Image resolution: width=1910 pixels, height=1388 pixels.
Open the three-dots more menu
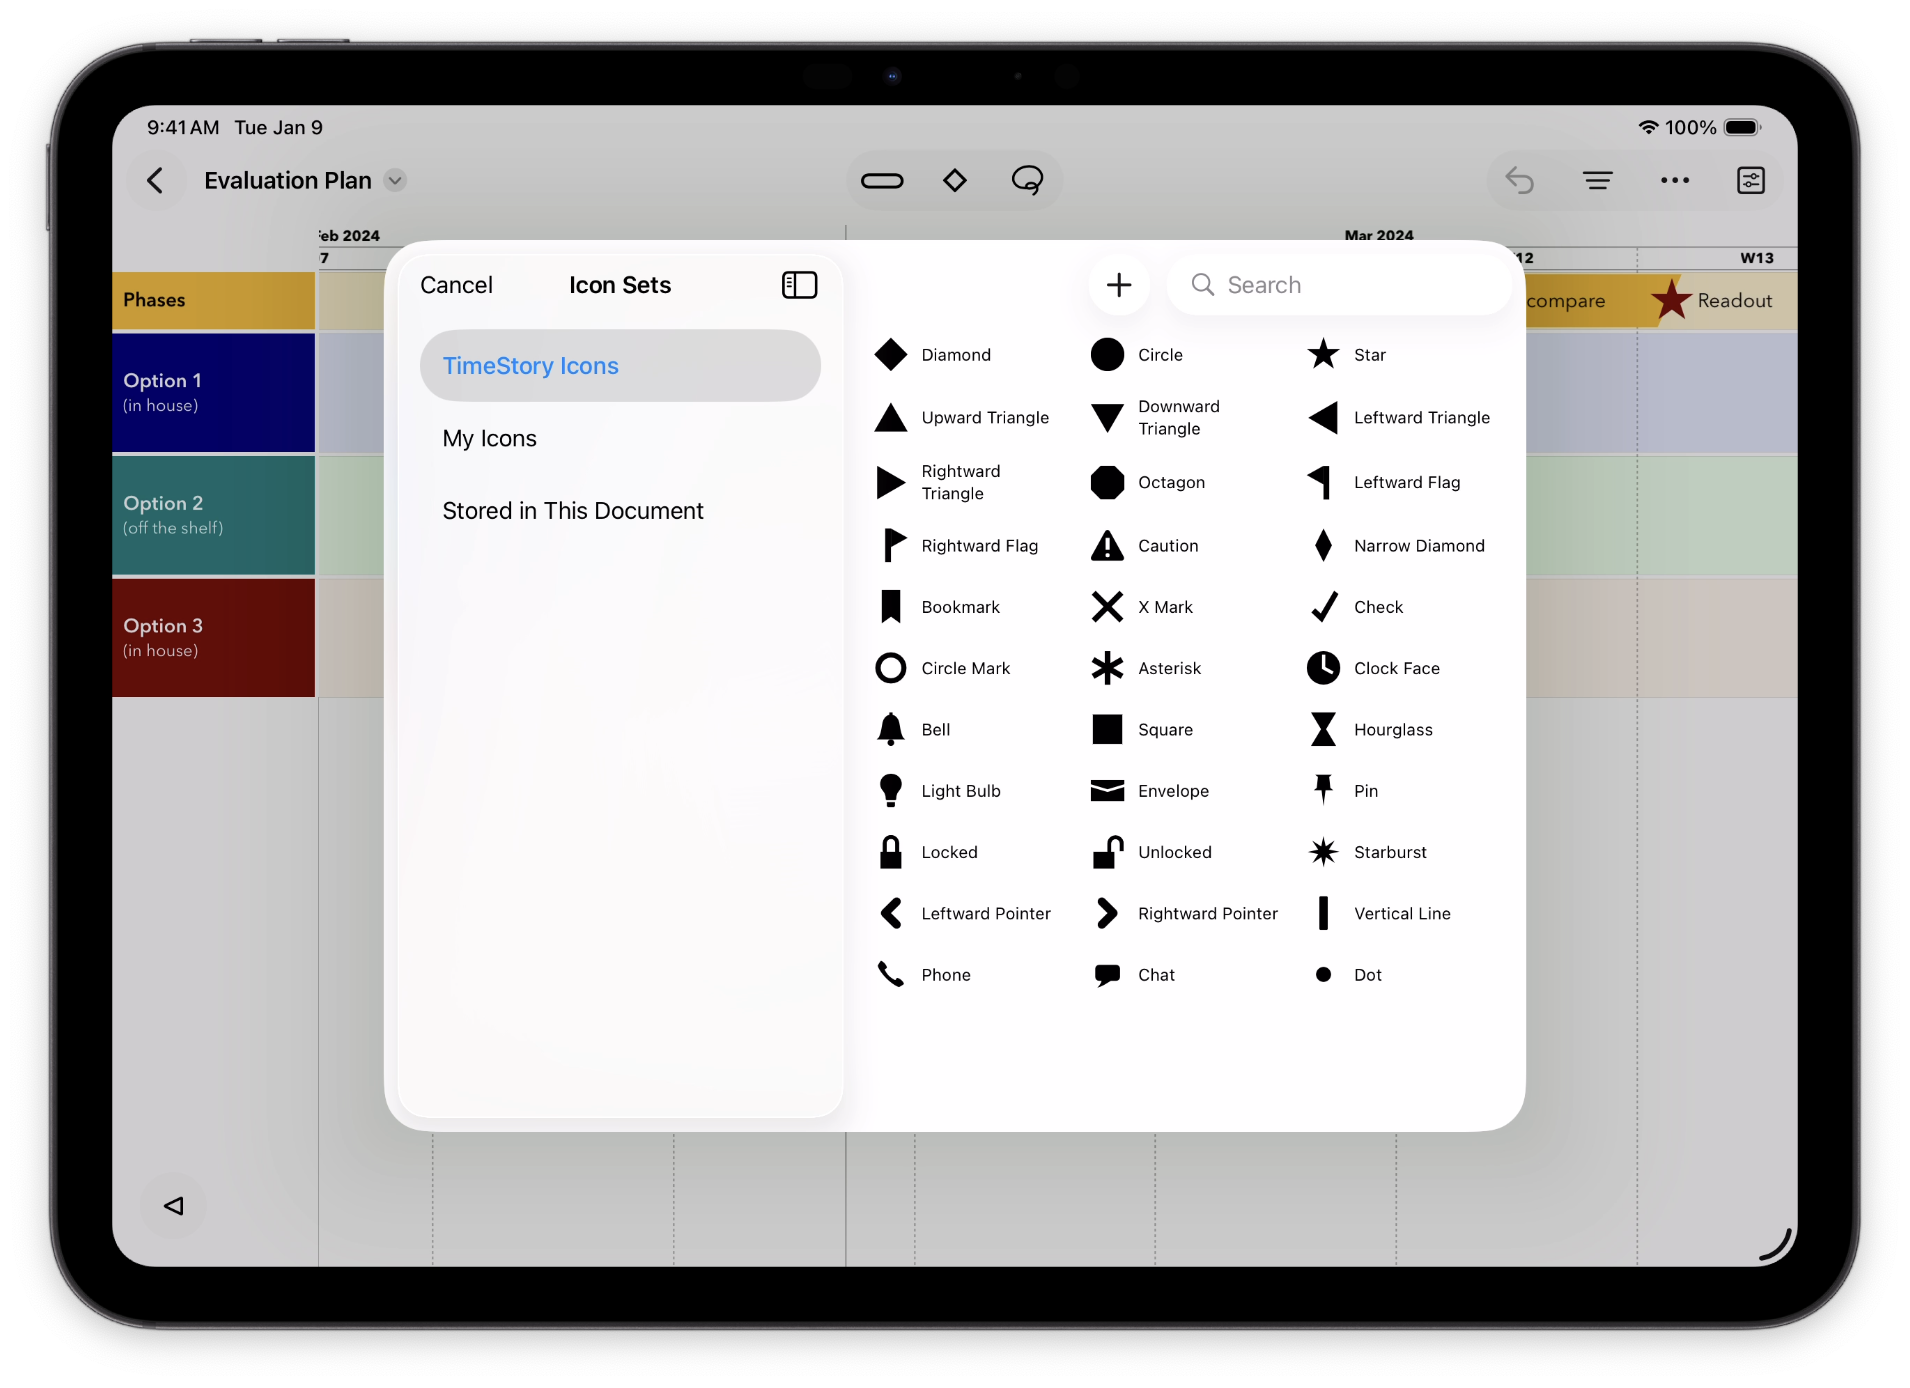tap(1674, 181)
